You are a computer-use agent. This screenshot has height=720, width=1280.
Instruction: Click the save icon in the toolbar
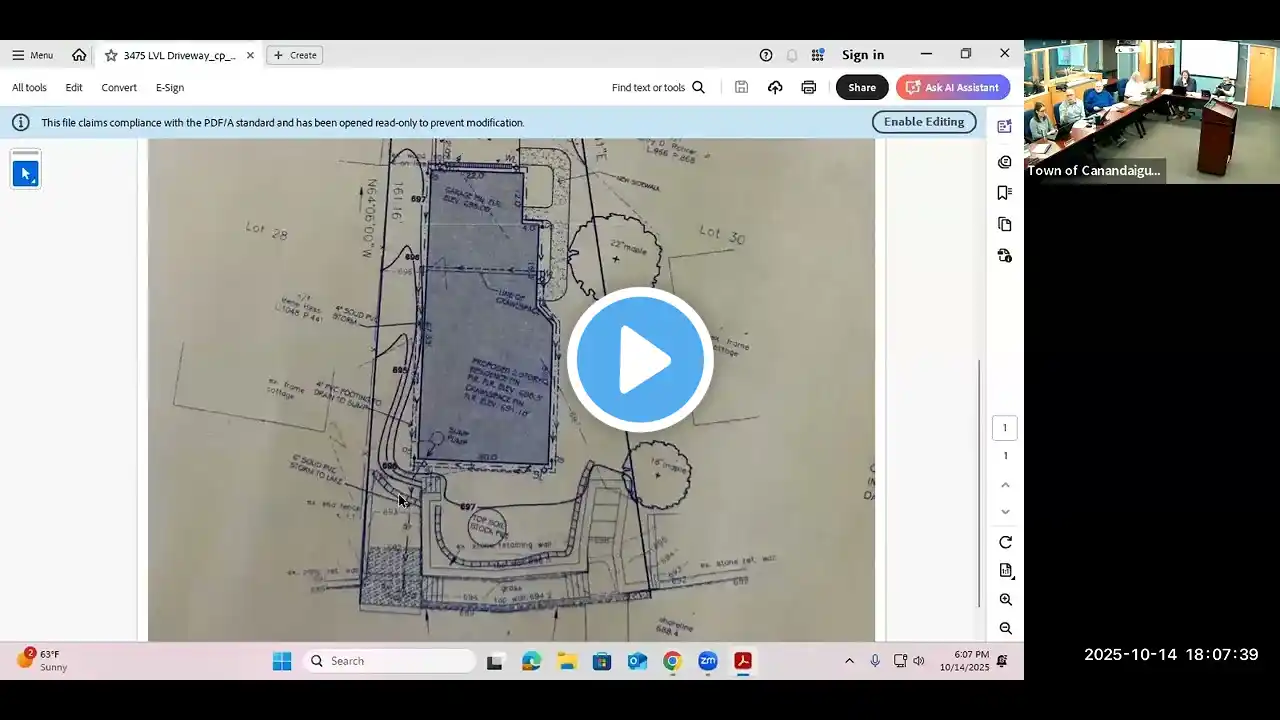point(741,88)
